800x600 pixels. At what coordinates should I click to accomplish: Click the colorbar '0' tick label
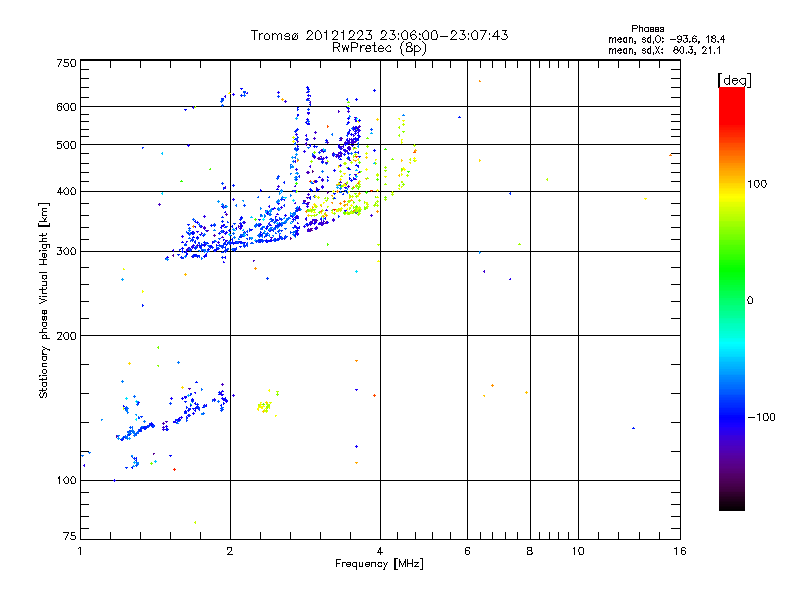(x=750, y=301)
